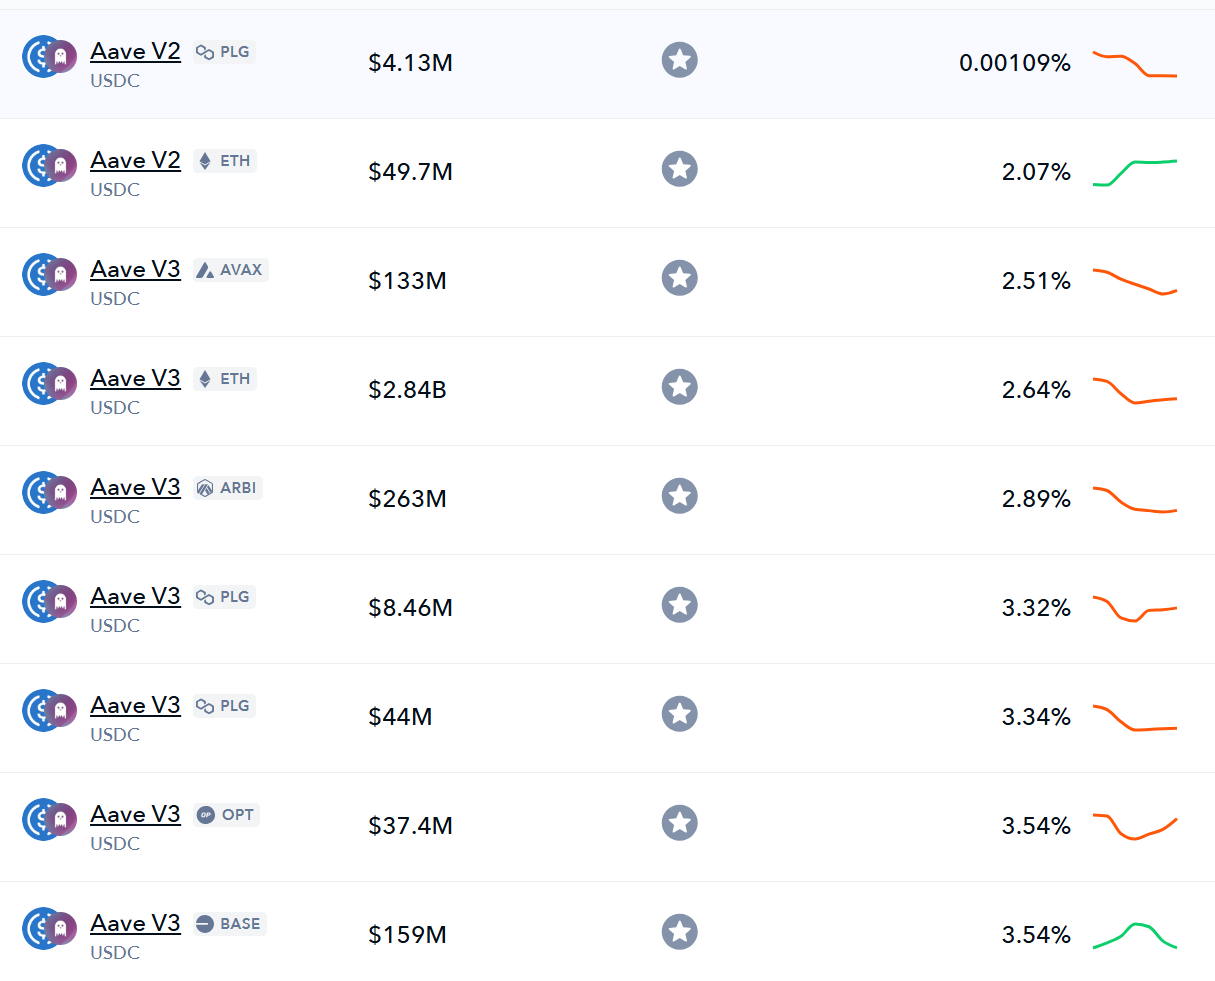The image size is (1215, 981).
Task: Click the red sparkline next to 3.54% OPT pool
Action: pos(1135,826)
